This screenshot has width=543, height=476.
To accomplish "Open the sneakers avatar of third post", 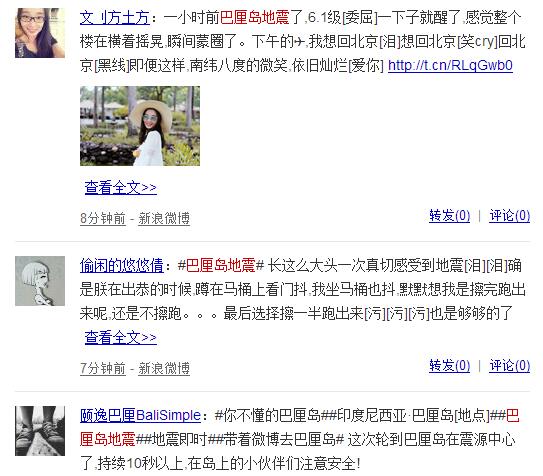I will tap(40, 431).
